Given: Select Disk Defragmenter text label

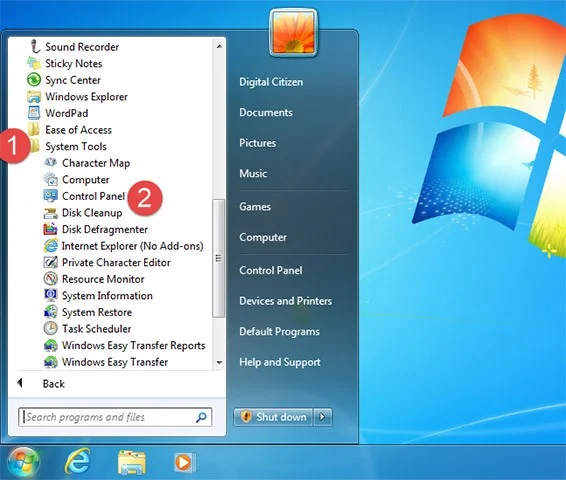Looking at the screenshot, I should (105, 229).
